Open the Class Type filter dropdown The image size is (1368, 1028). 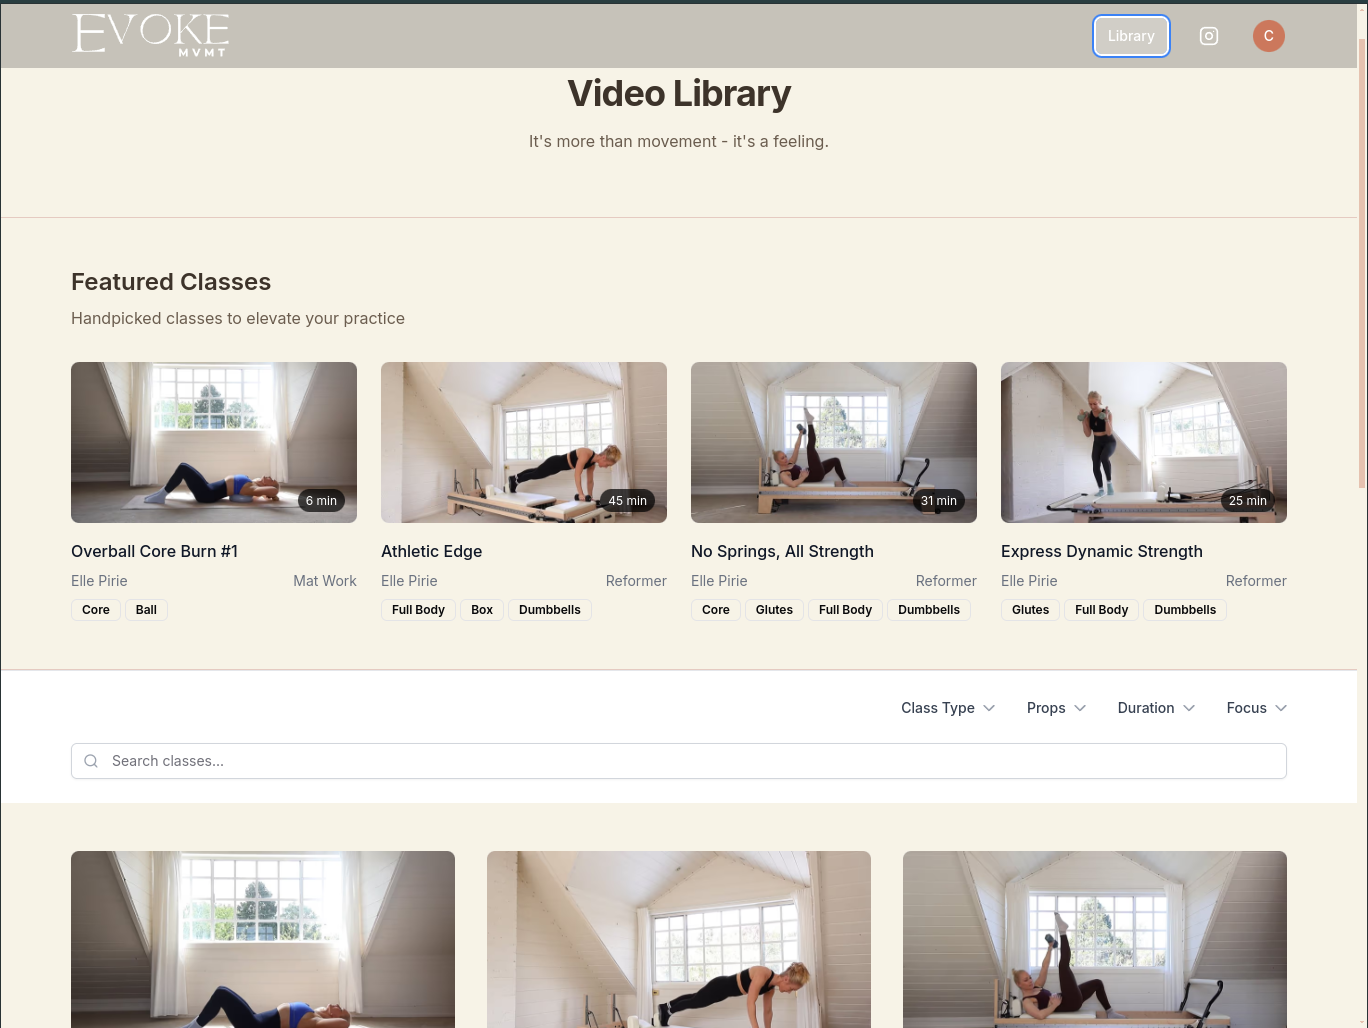point(946,708)
